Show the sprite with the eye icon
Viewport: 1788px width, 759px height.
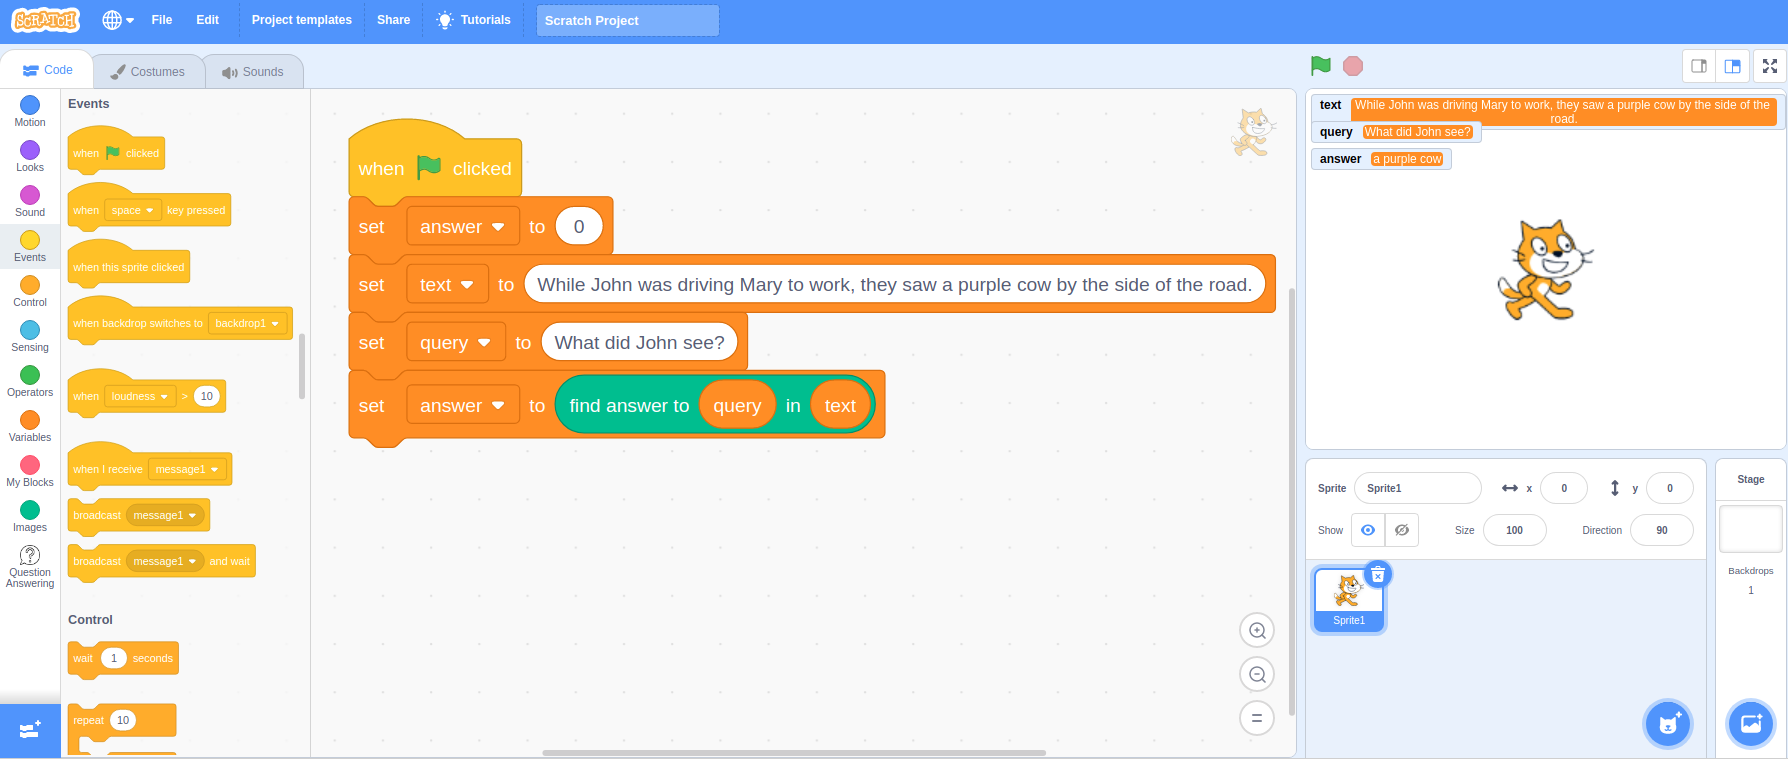(1368, 530)
